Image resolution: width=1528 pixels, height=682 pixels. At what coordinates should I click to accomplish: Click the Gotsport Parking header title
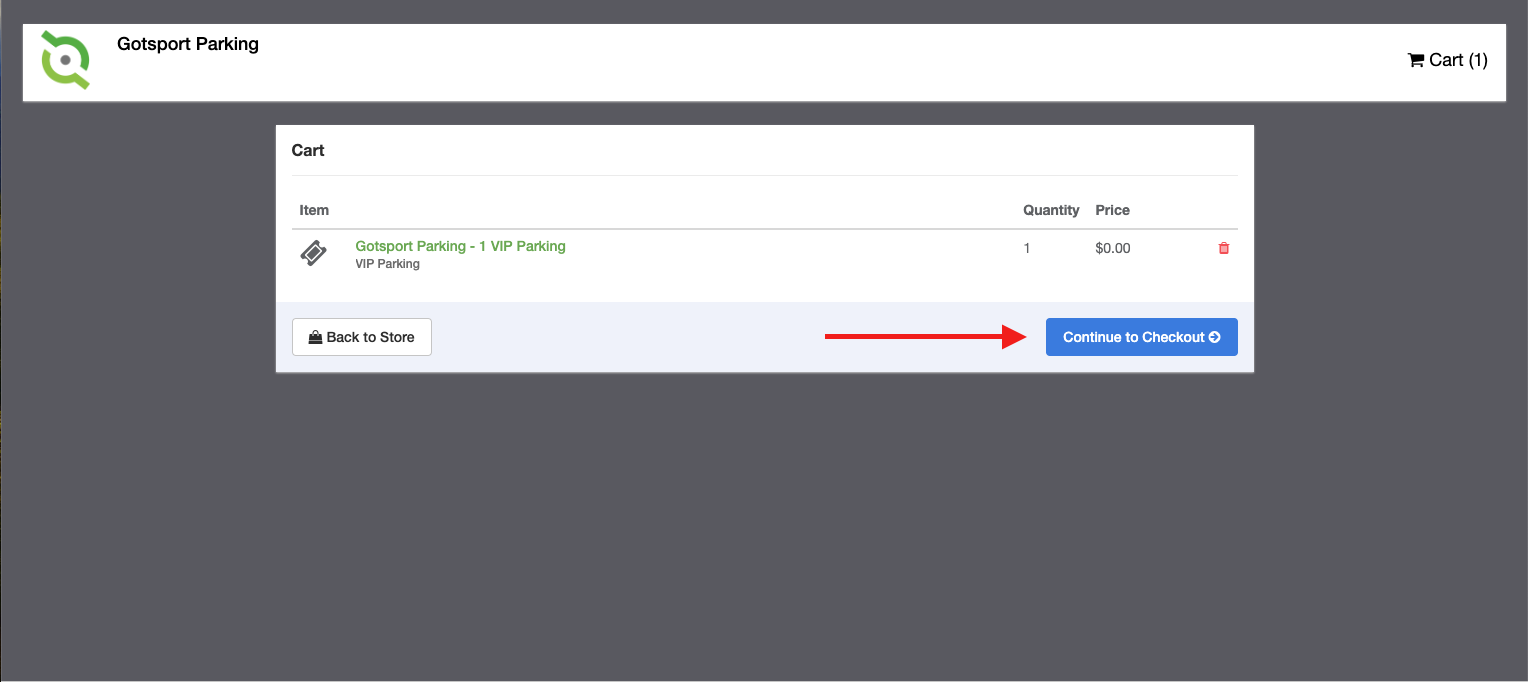[188, 44]
